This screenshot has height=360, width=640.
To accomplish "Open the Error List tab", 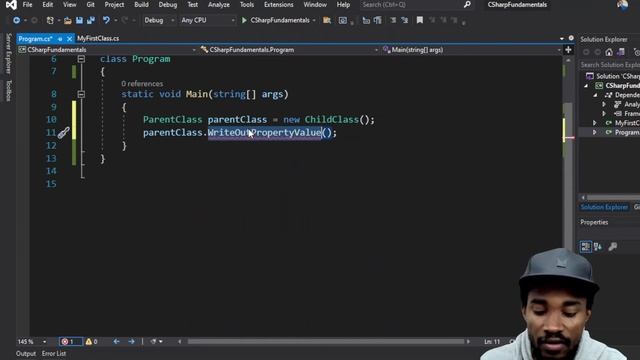I will [x=54, y=353].
